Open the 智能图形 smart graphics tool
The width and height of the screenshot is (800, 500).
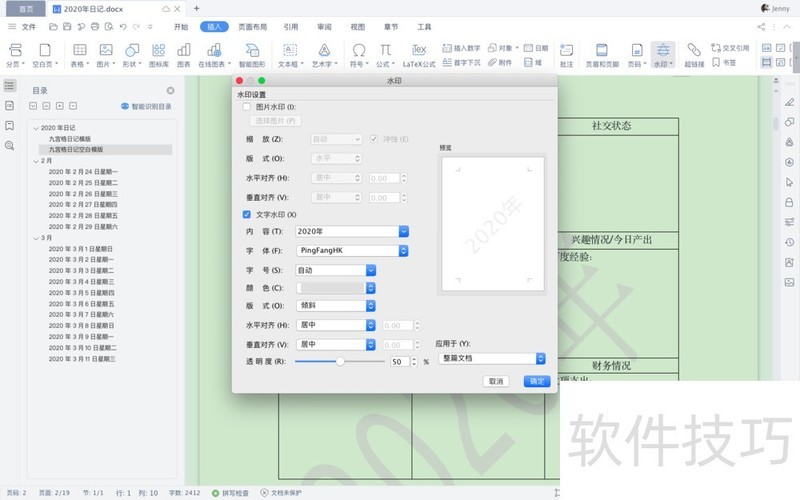pyautogui.click(x=251, y=52)
